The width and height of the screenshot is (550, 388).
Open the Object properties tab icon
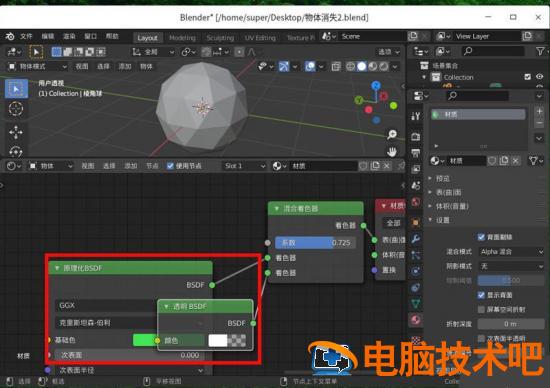tap(416, 222)
